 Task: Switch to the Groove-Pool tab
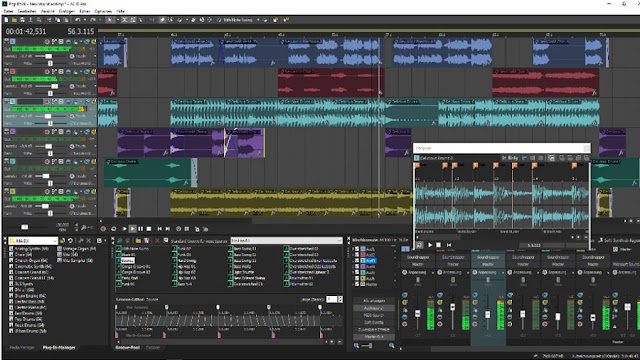[x=128, y=348]
